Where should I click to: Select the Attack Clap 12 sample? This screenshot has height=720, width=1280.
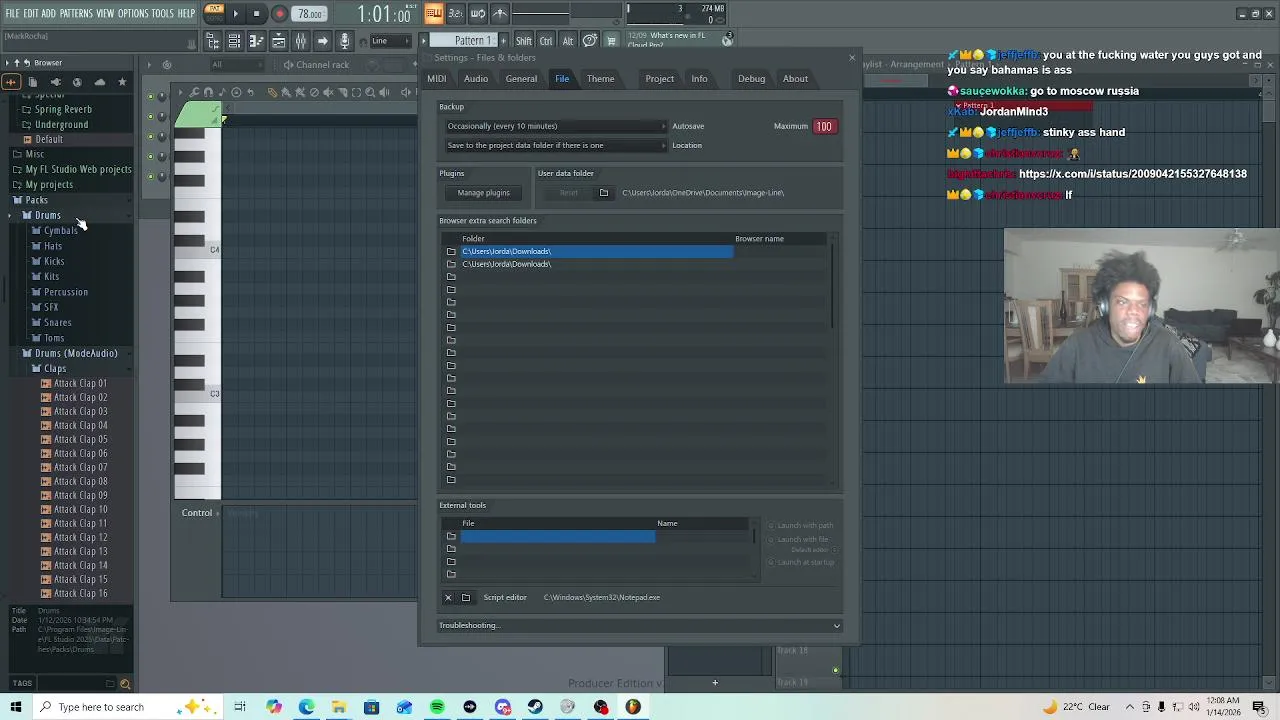[x=80, y=538]
